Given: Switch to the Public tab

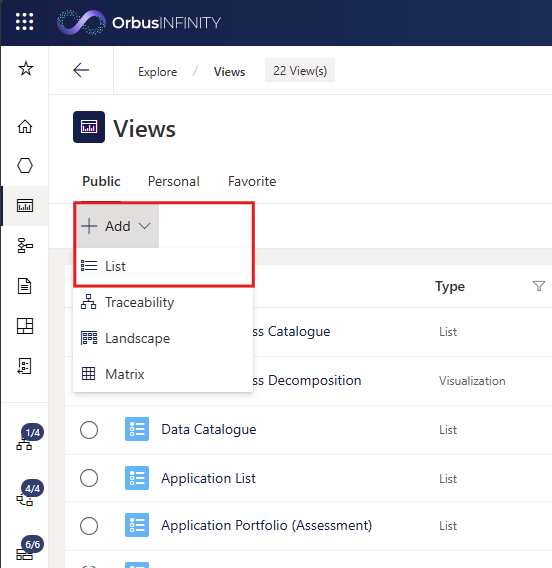Looking at the screenshot, I should tap(101, 181).
